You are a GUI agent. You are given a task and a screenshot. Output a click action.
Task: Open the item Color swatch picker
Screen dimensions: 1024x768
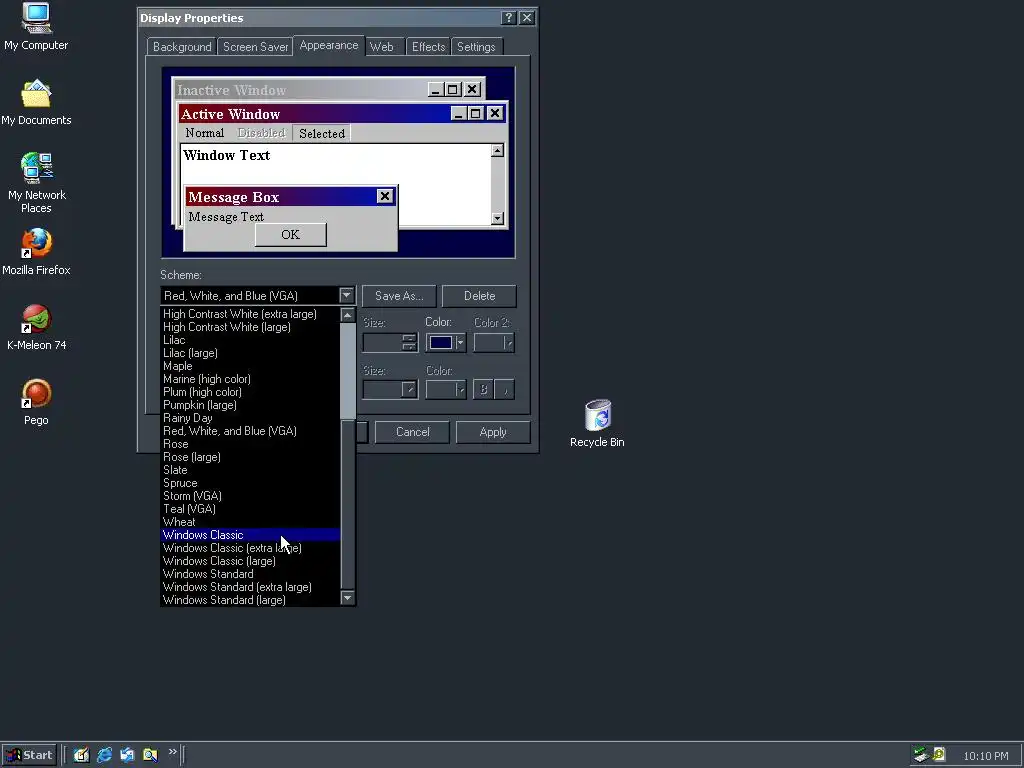coord(446,343)
